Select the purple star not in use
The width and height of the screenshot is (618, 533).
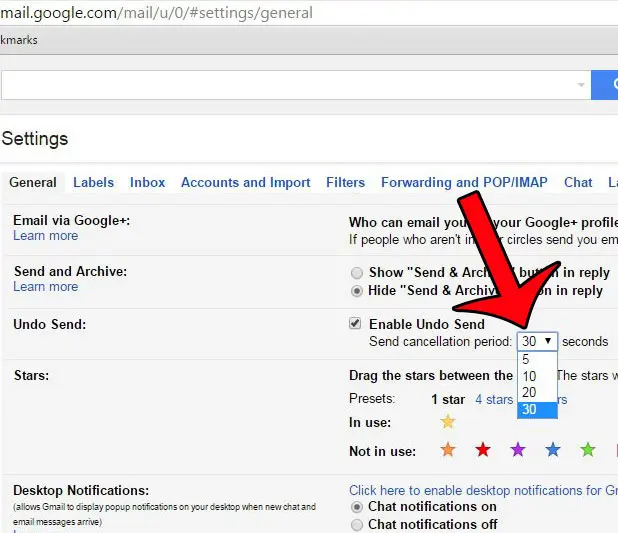[x=518, y=449]
